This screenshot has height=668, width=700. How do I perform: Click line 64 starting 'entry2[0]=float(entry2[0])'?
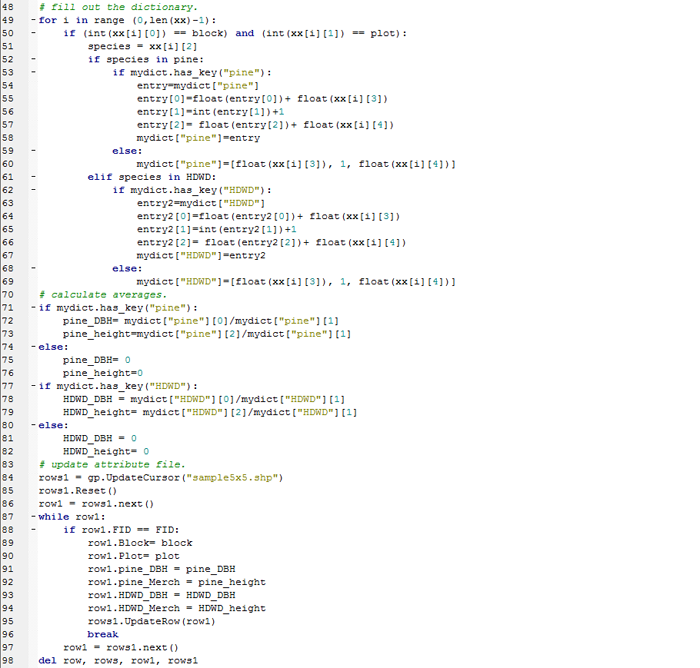click(x=268, y=216)
